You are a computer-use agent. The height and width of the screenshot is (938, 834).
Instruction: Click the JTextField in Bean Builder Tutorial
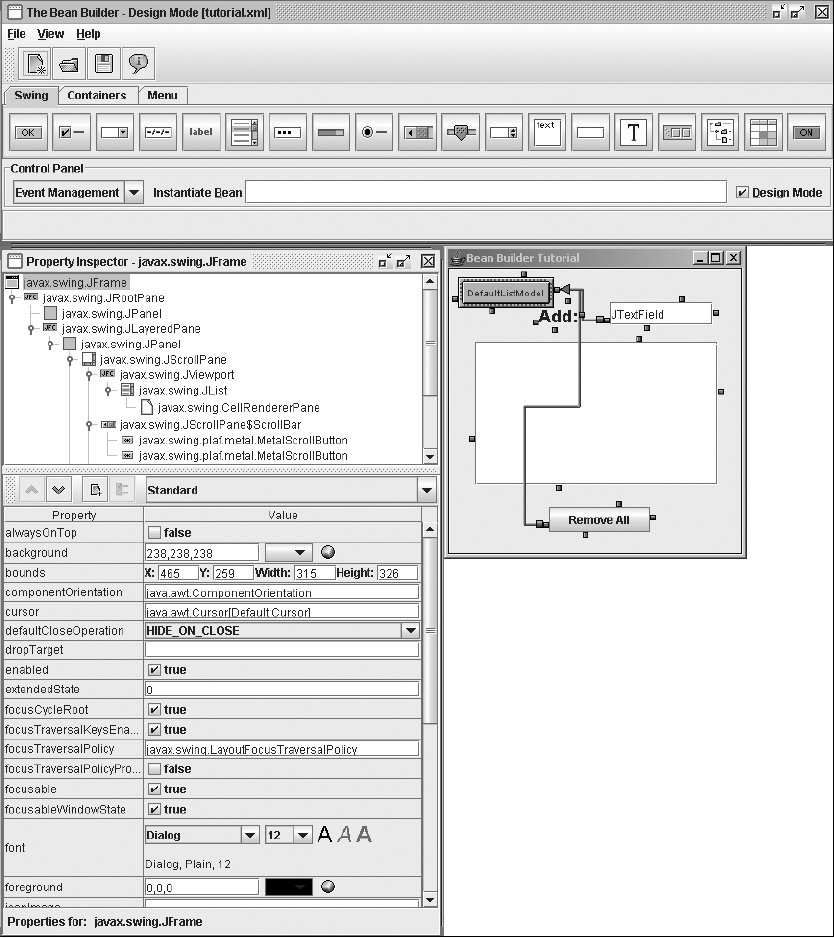(660, 313)
